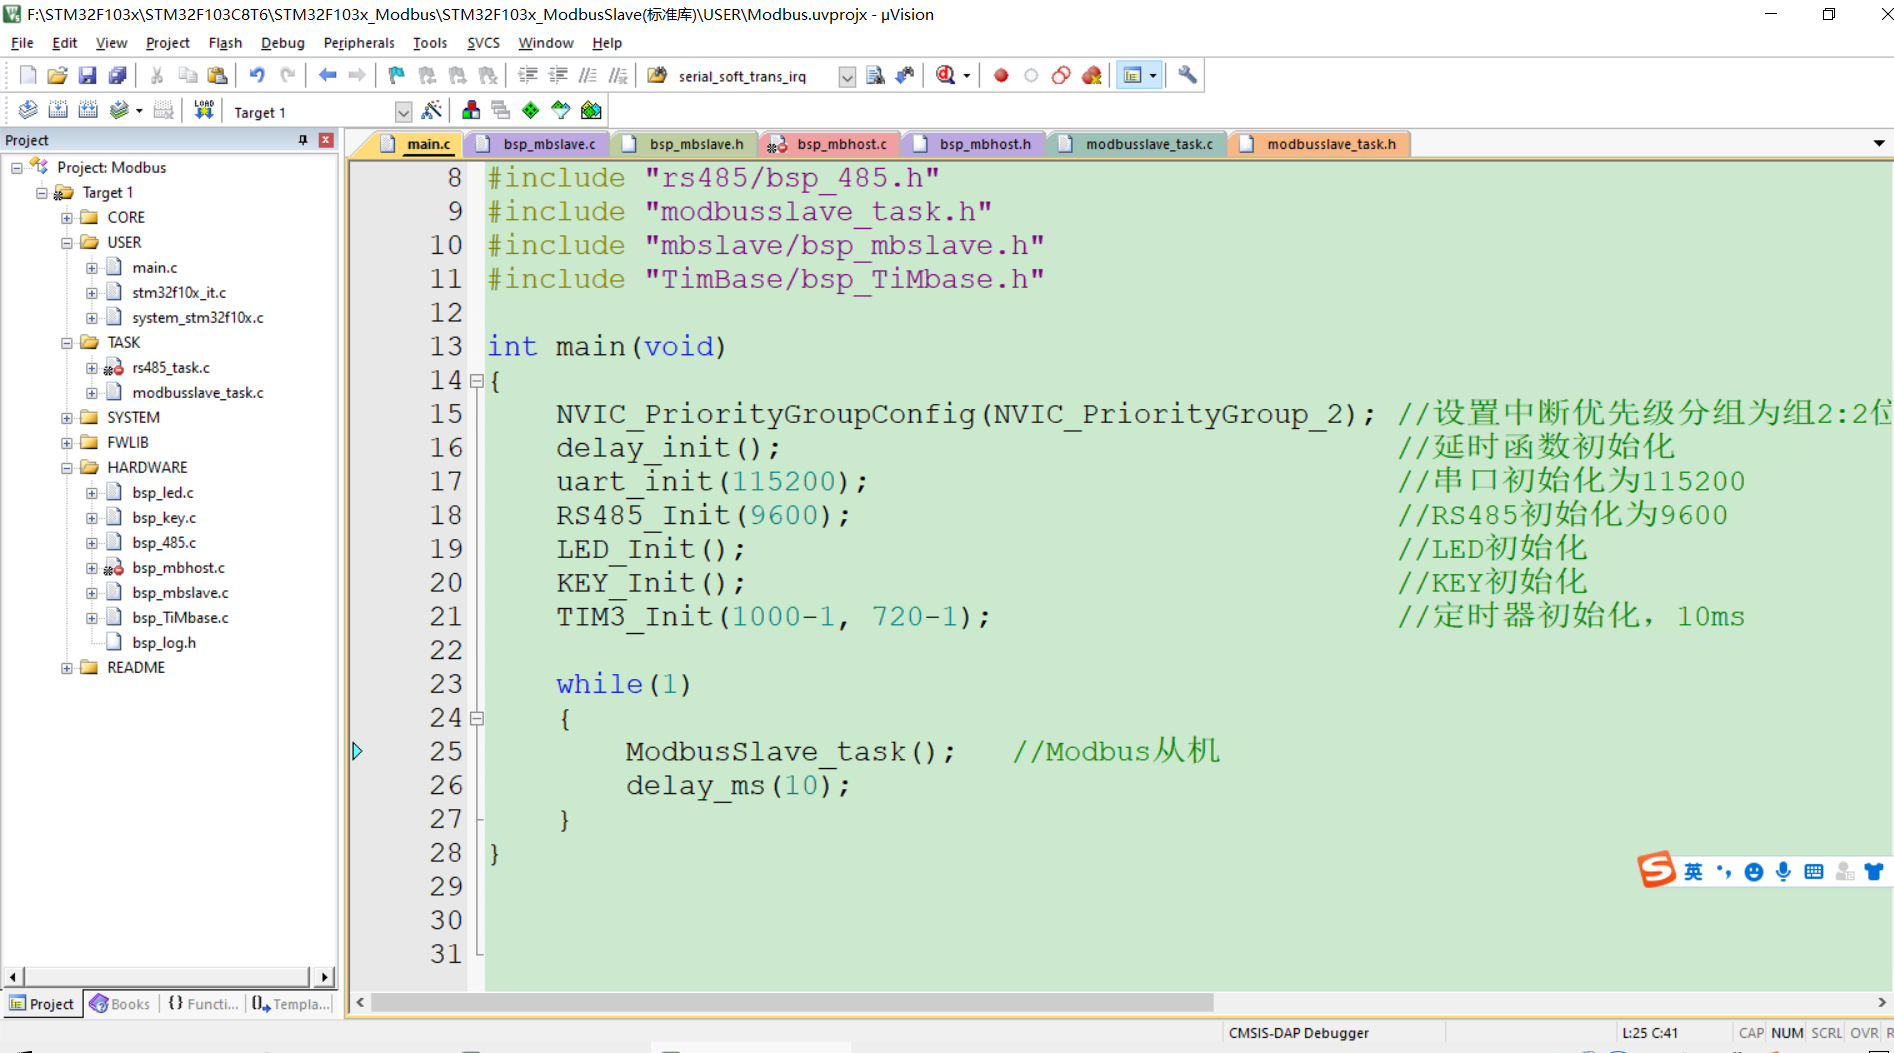The width and height of the screenshot is (1894, 1053).
Task: Save current file with floppy icon
Action: [x=87, y=75]
